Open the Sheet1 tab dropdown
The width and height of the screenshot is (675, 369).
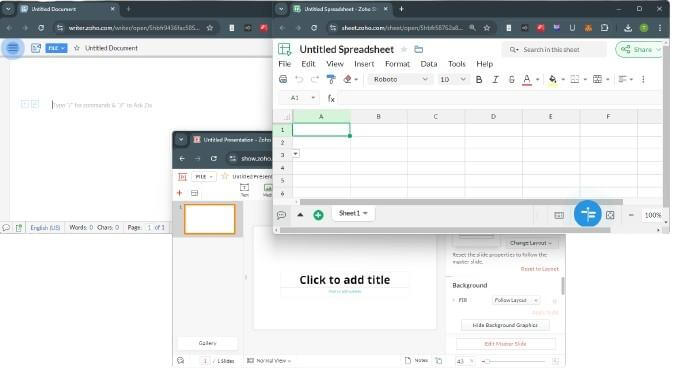365,213
